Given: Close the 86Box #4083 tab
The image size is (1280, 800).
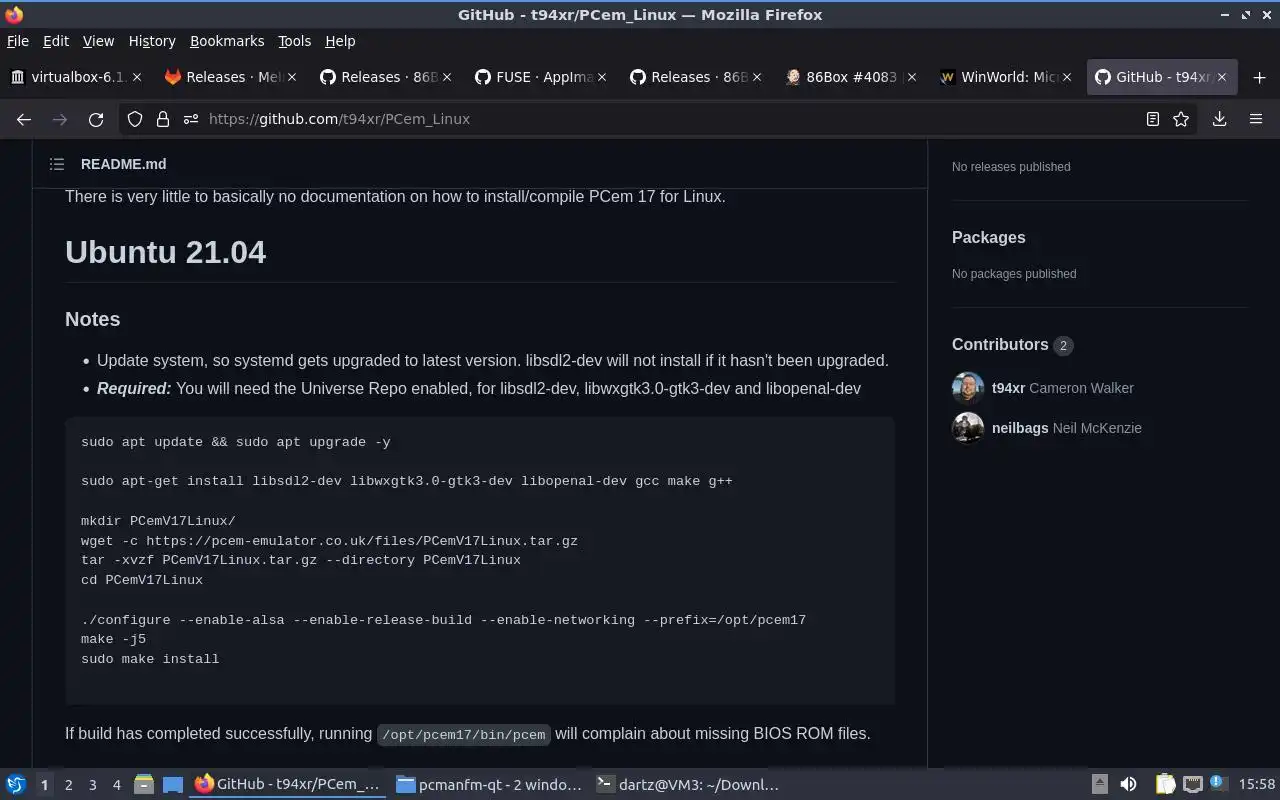Looking at the screenshot, I should [912, 77].
